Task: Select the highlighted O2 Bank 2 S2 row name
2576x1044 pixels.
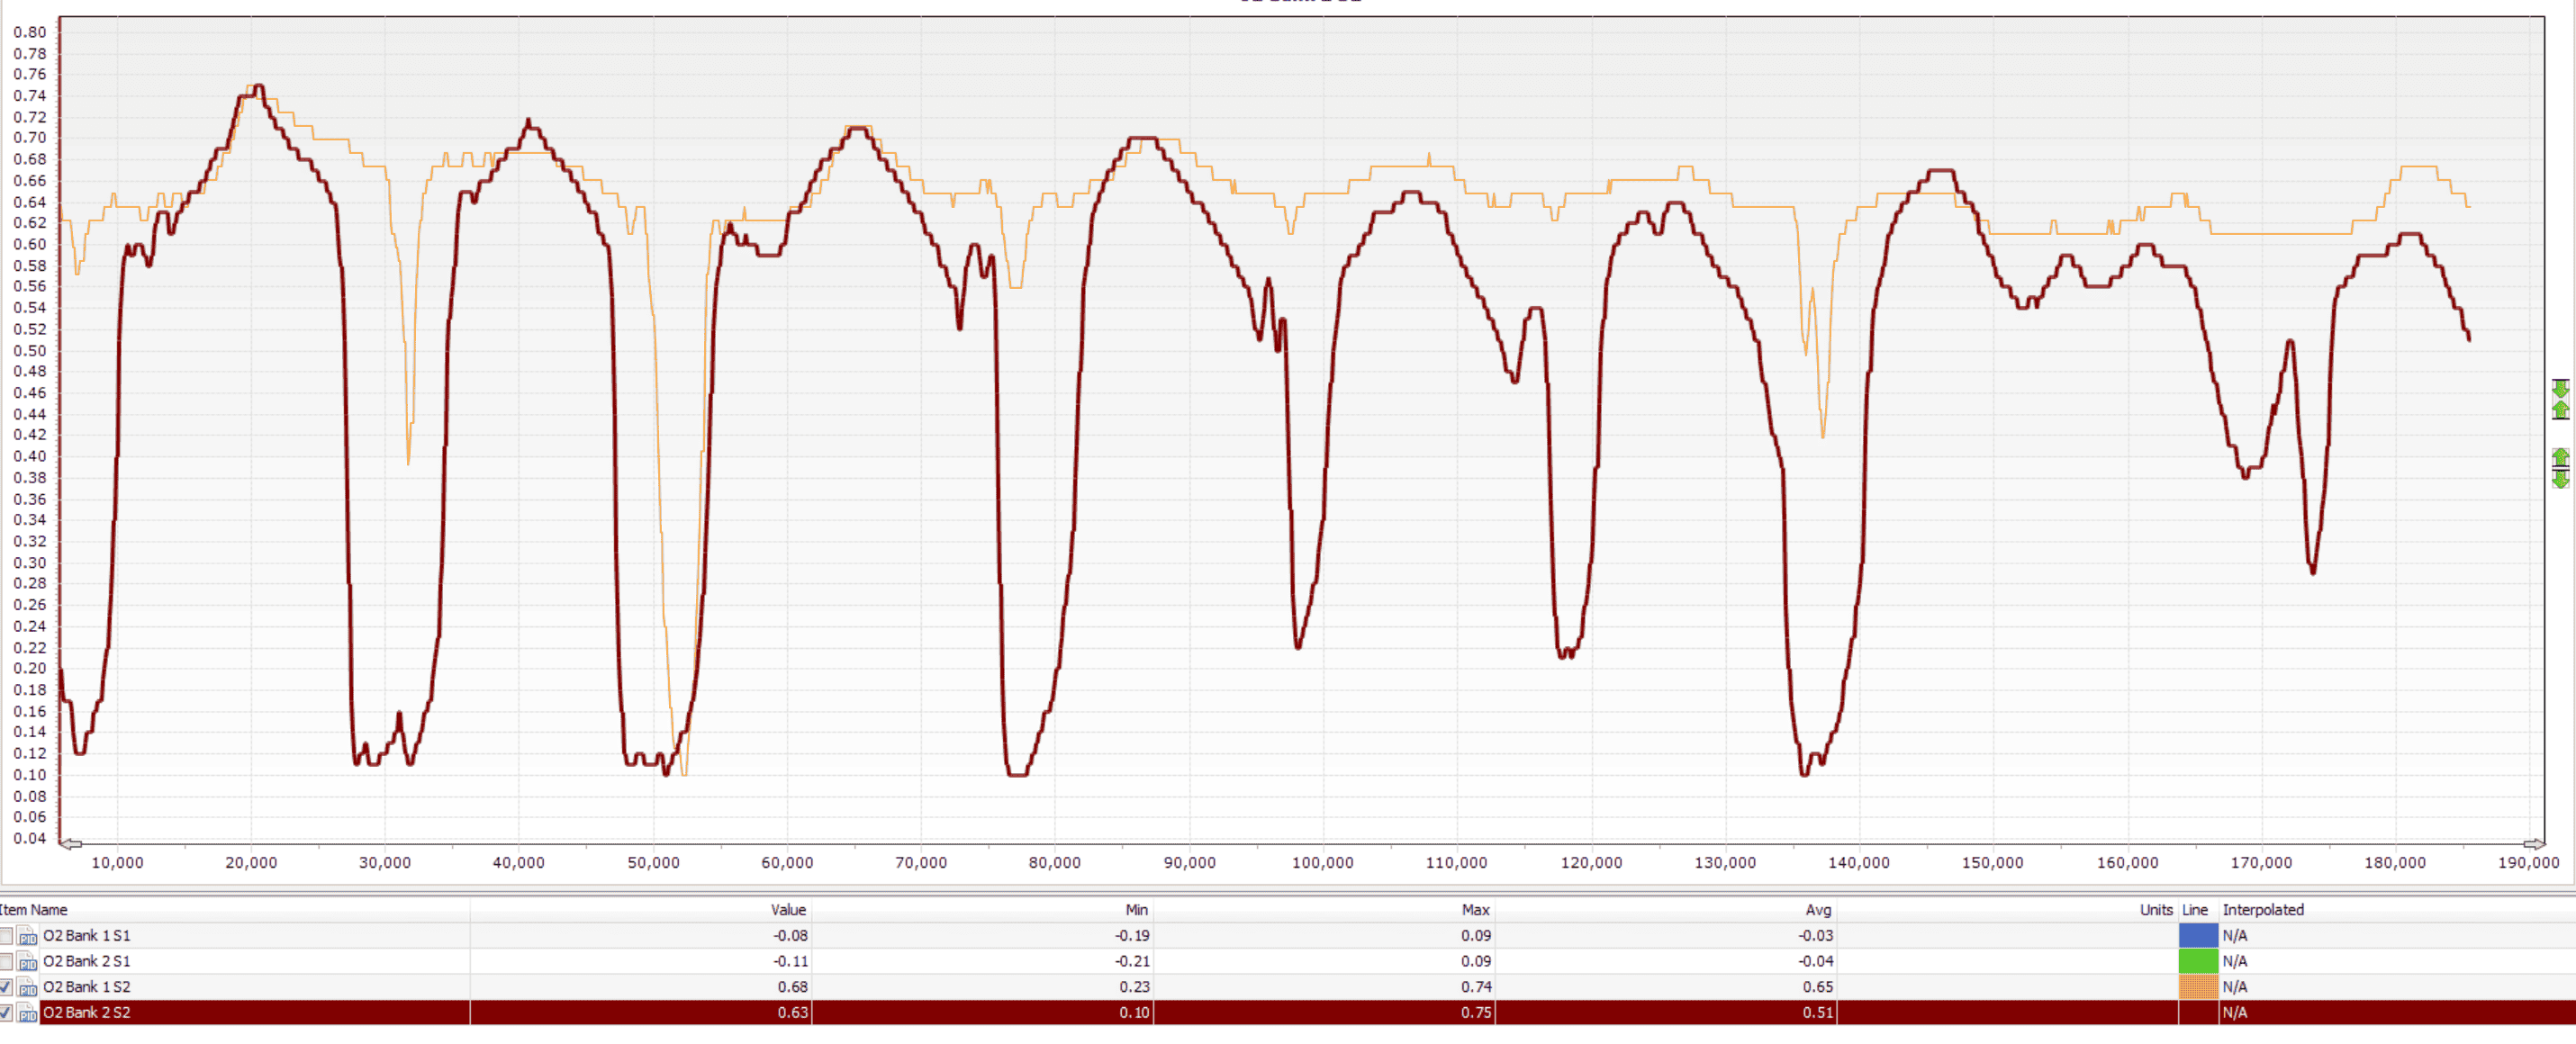Action: pyautogui.click(x=86, y=1013)
